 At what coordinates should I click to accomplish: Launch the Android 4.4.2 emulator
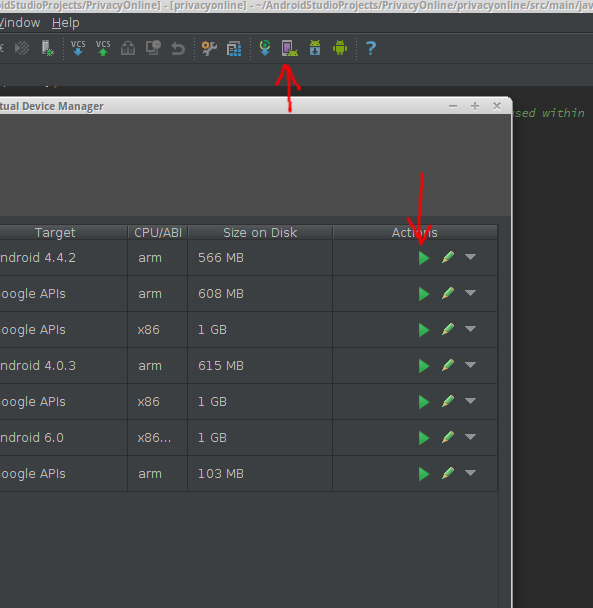(x=424, y=257)
